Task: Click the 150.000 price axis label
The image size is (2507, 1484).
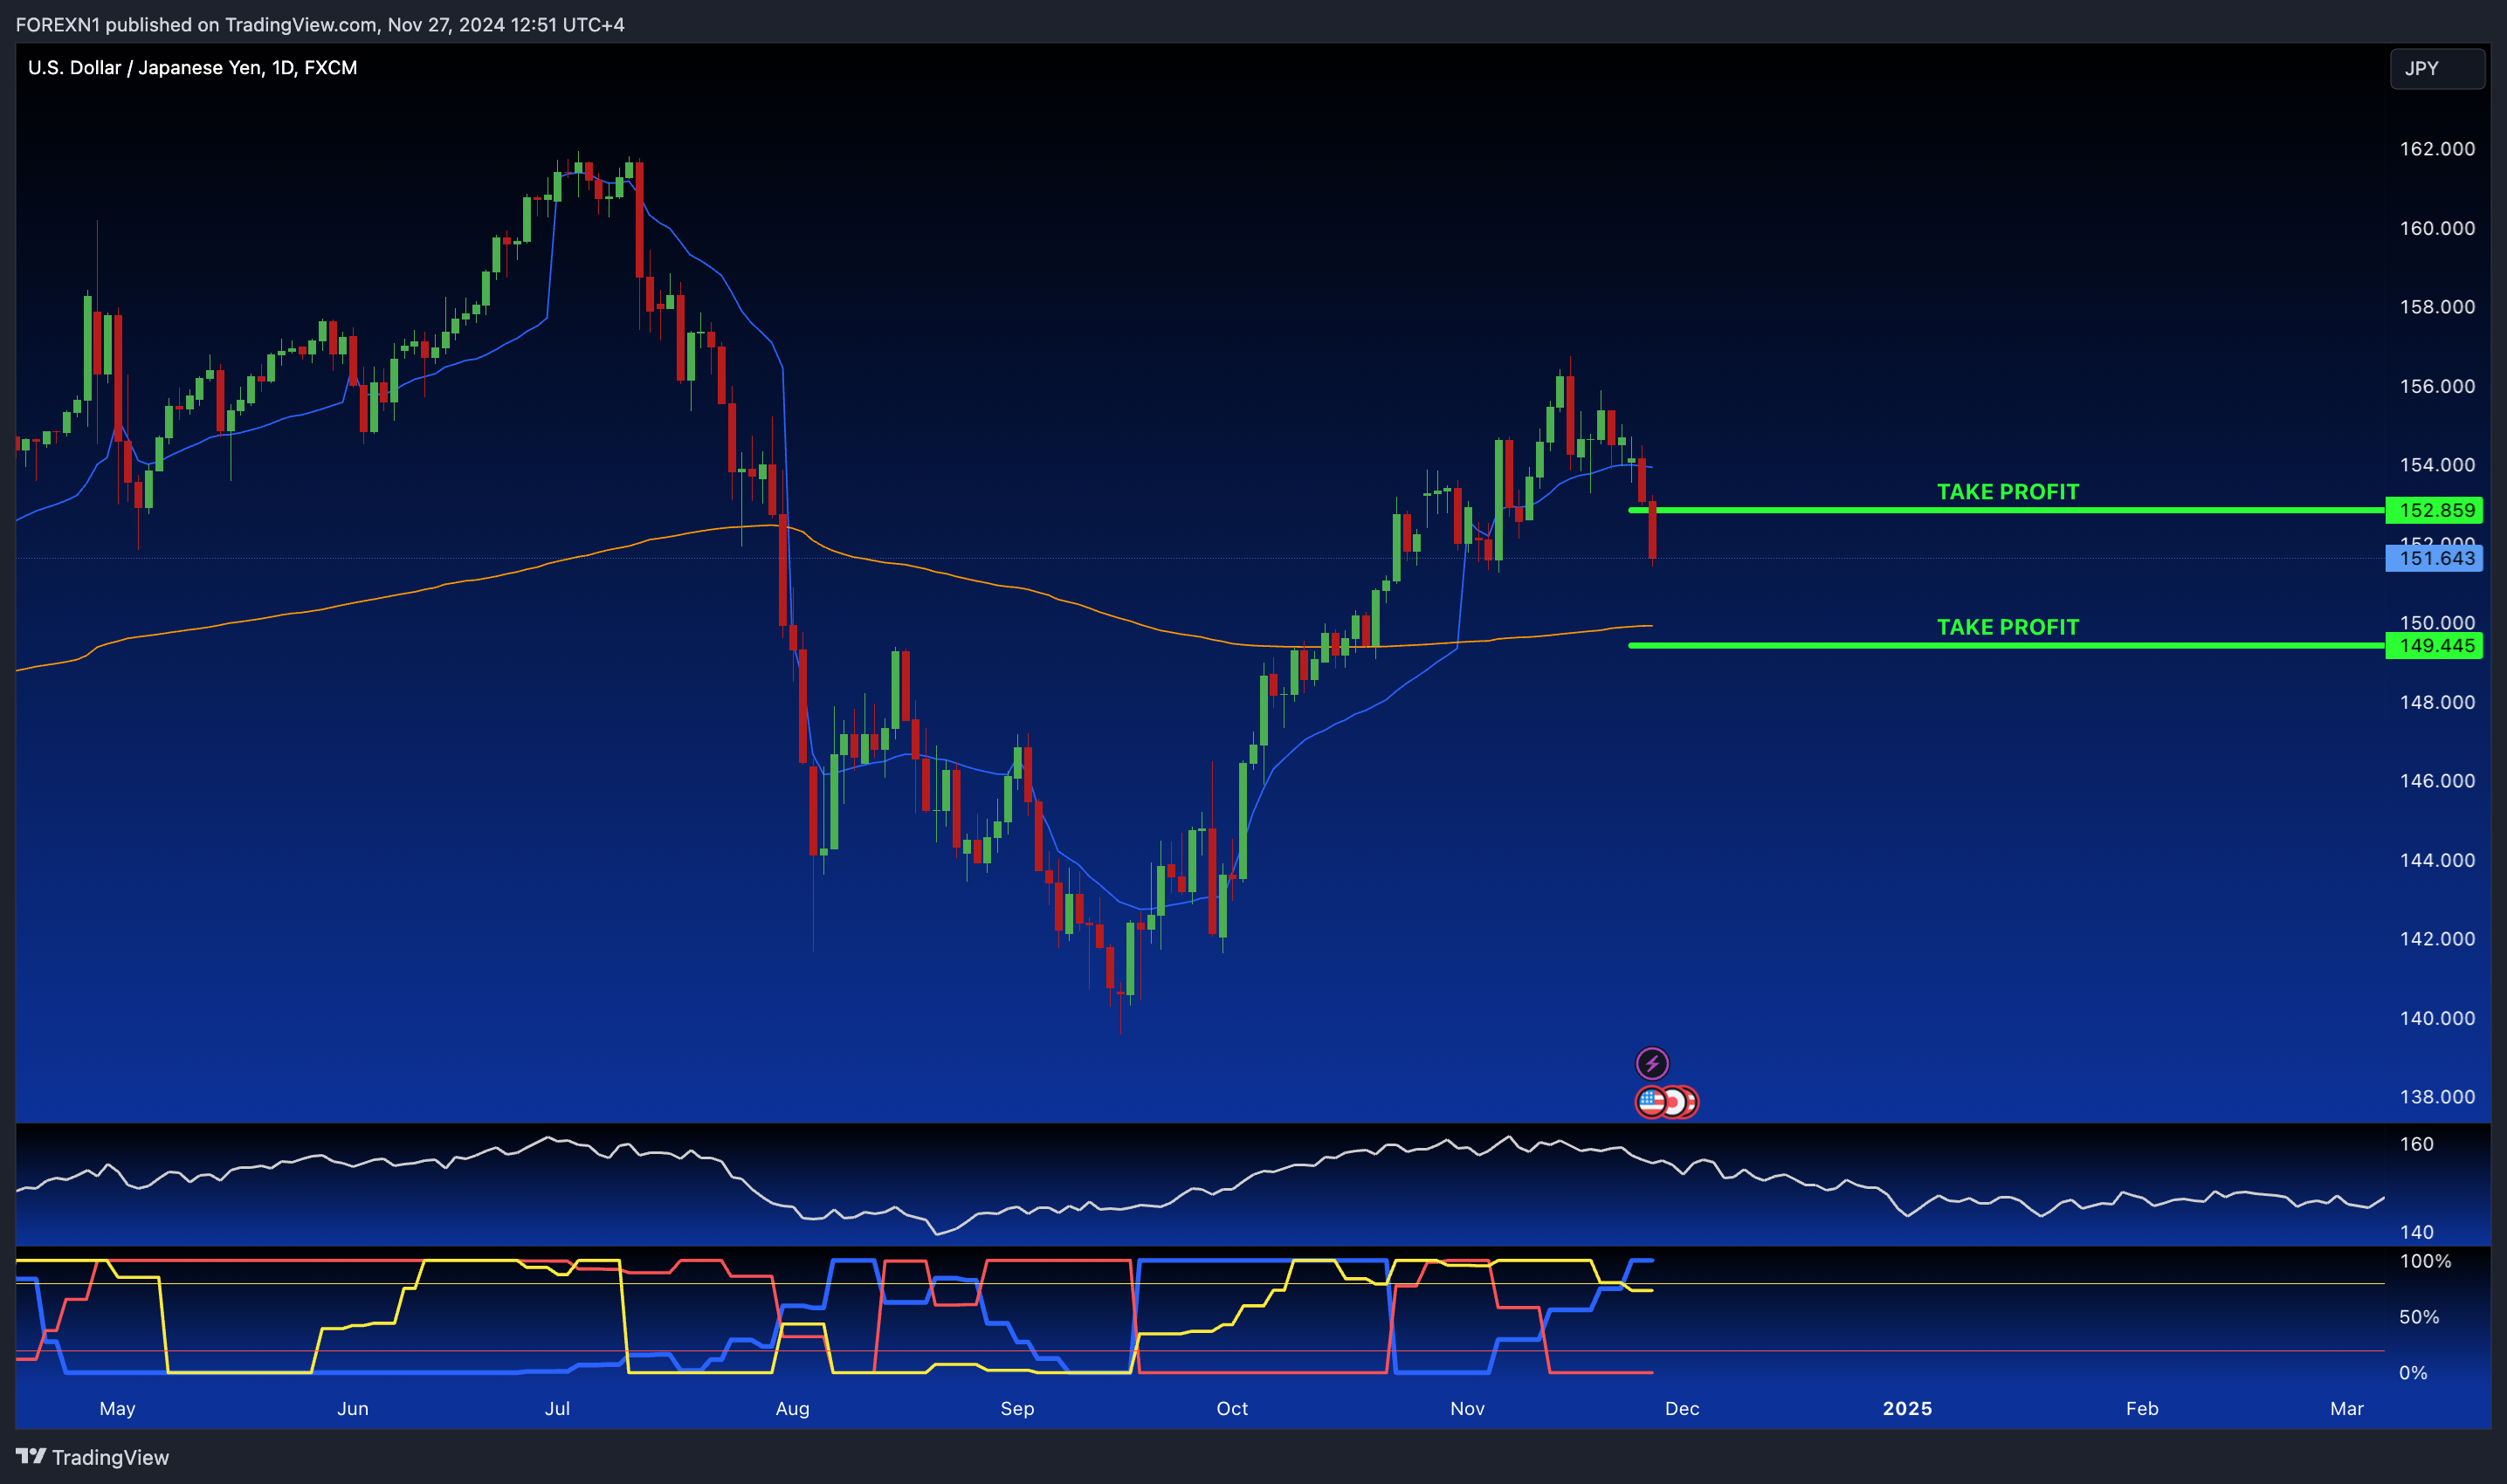Action: coord(2437,622)
